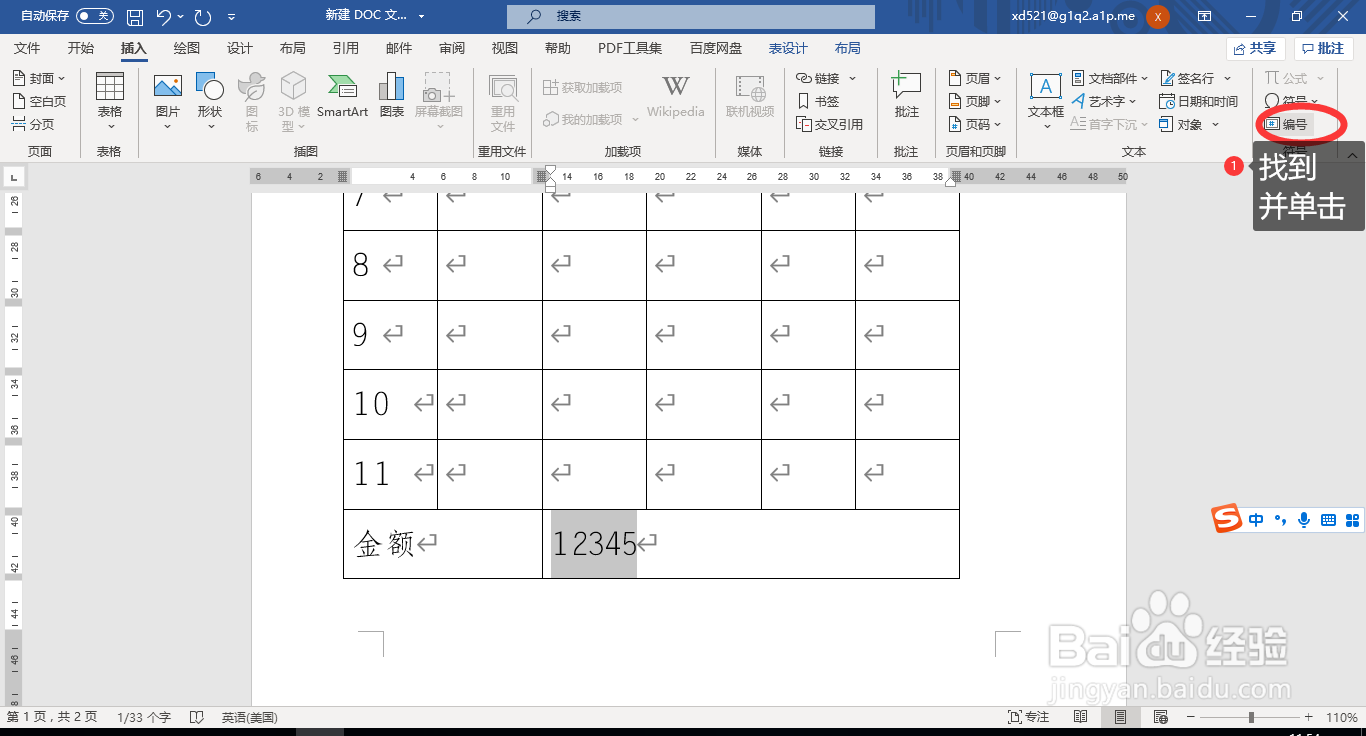The width and height of the screenshot is (1366, 736).
Task: Click into the 搜索 search box
Action: pos(691,16)
